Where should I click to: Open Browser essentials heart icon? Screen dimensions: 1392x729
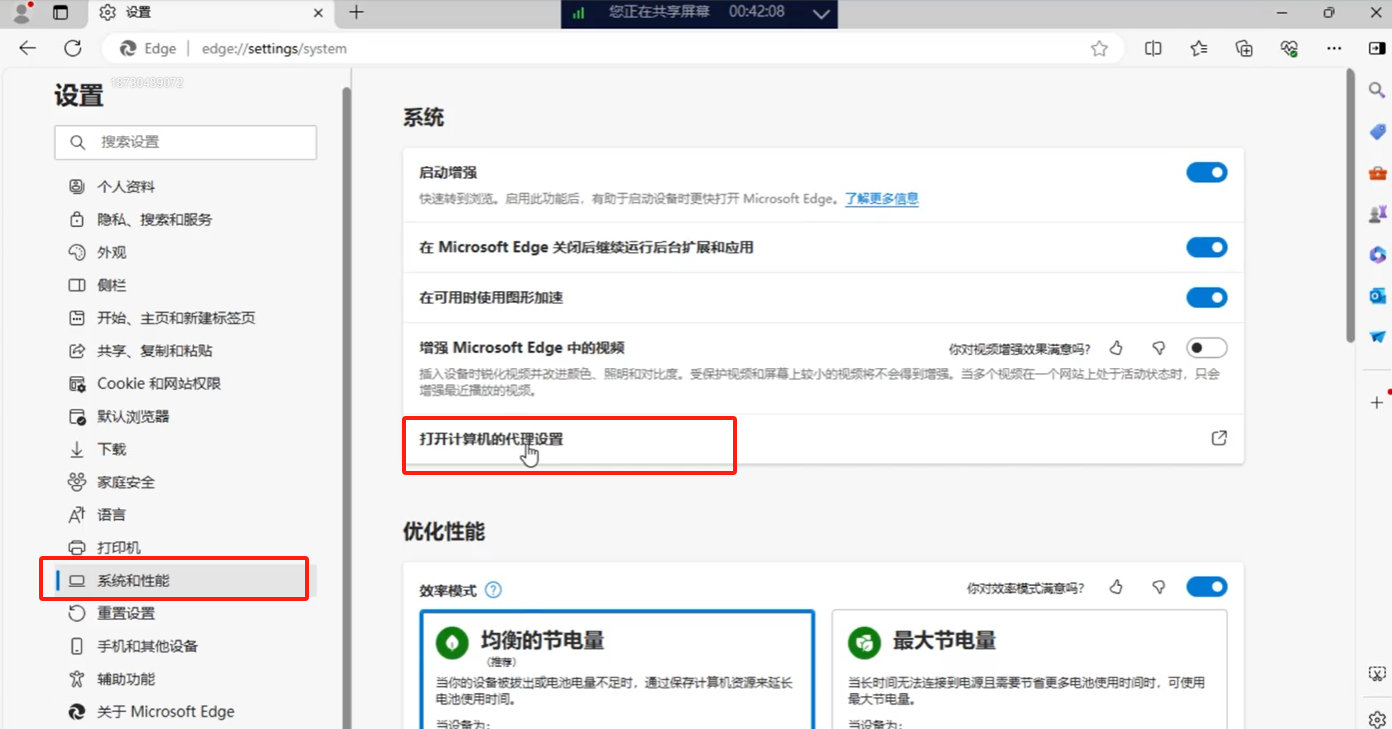point(1289,48)
